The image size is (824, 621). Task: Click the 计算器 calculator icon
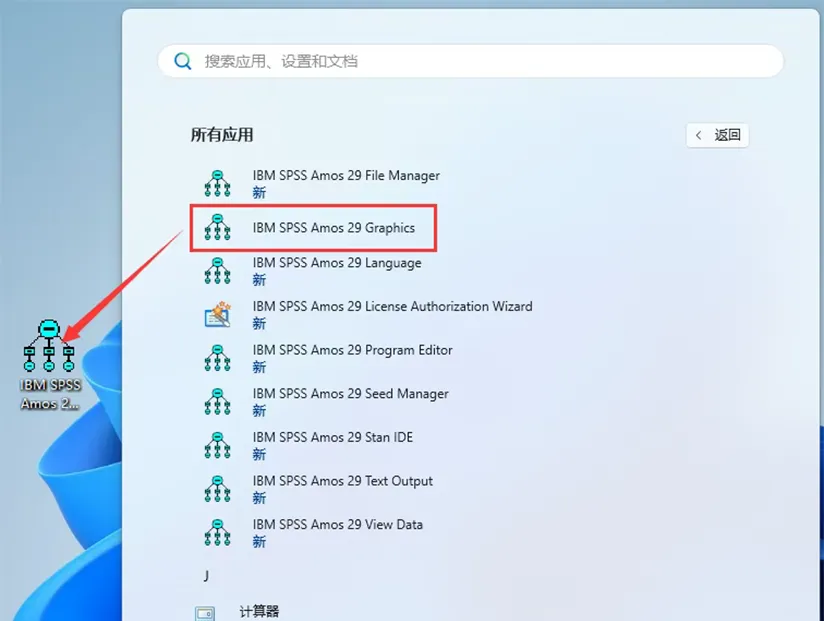click(x=205, y=613)
